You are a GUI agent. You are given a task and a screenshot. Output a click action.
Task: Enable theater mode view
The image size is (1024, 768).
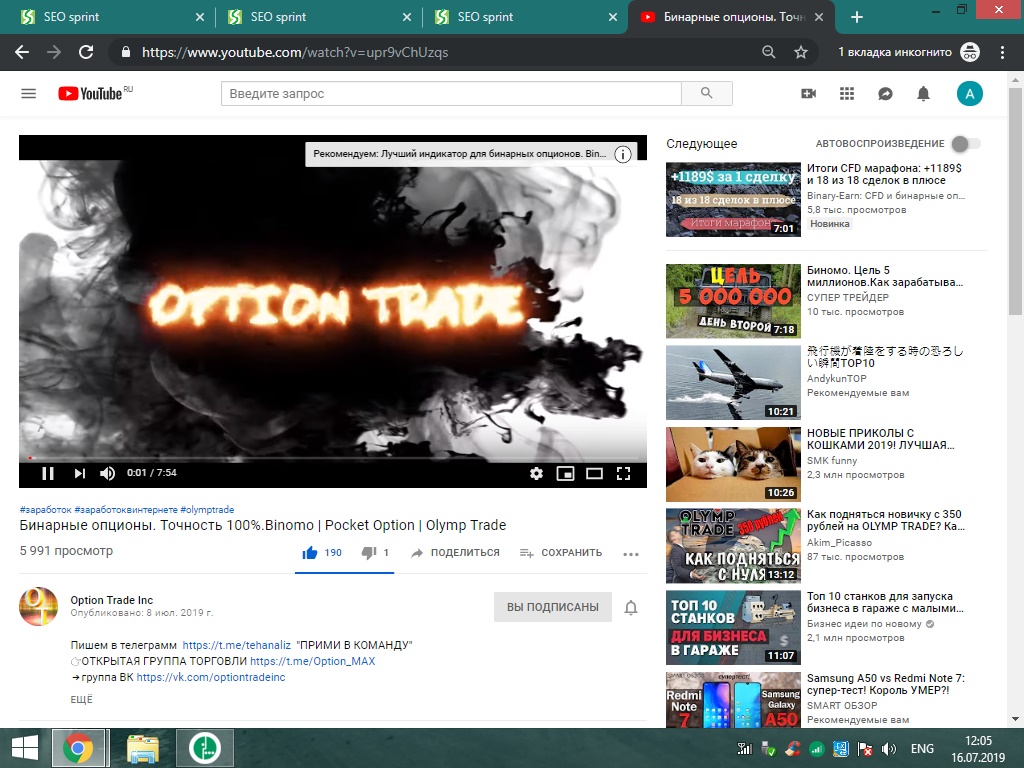(x=594, y=473)
